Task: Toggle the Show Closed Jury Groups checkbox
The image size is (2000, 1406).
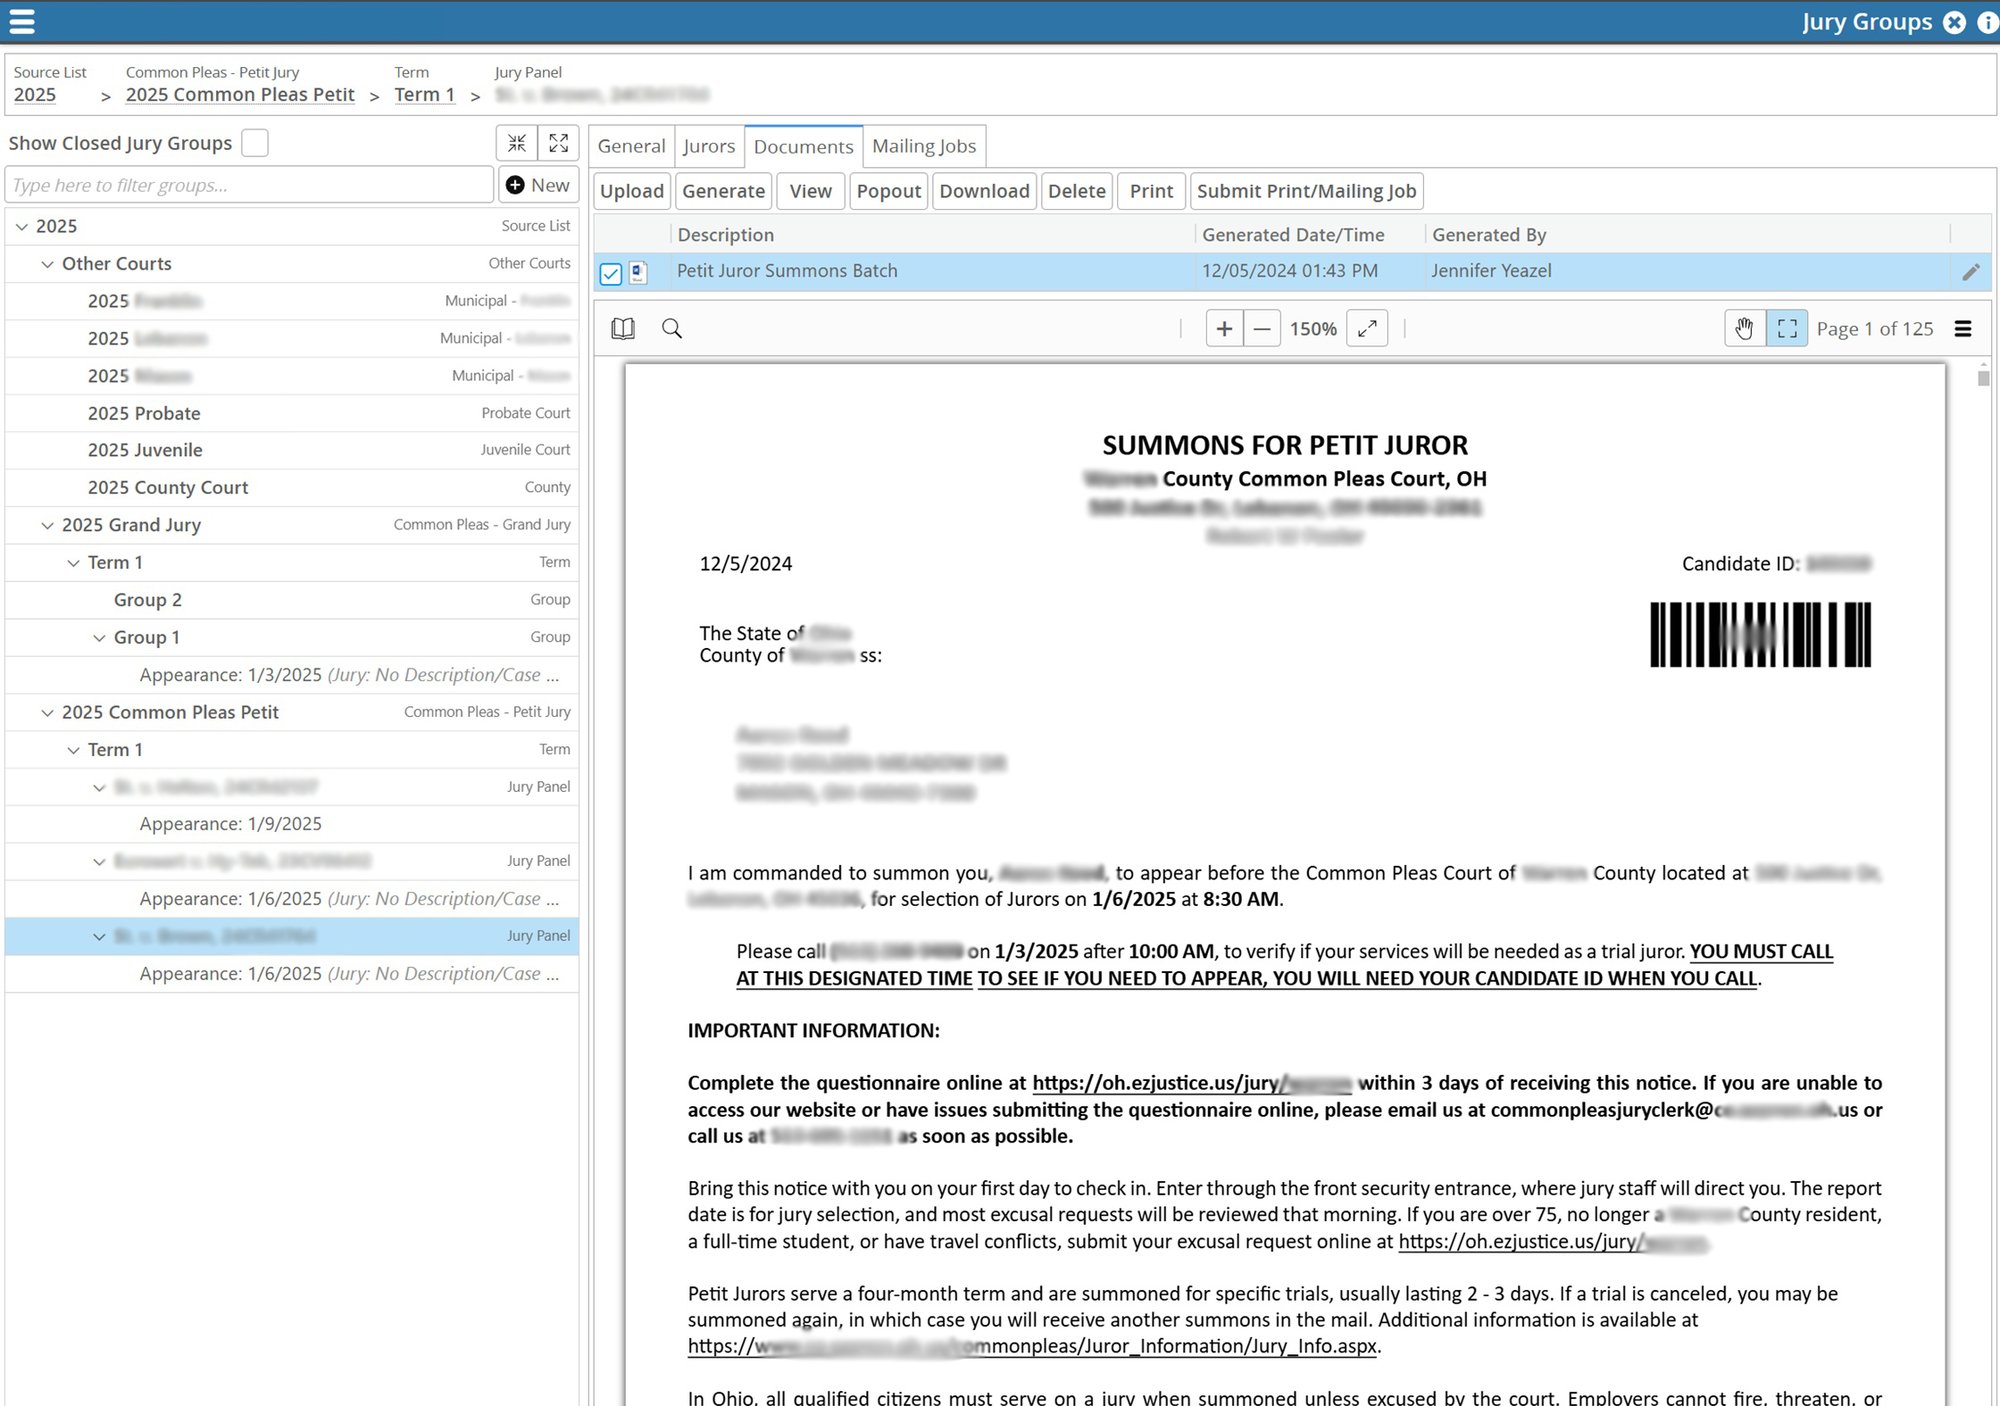Action: click(257, 143)
